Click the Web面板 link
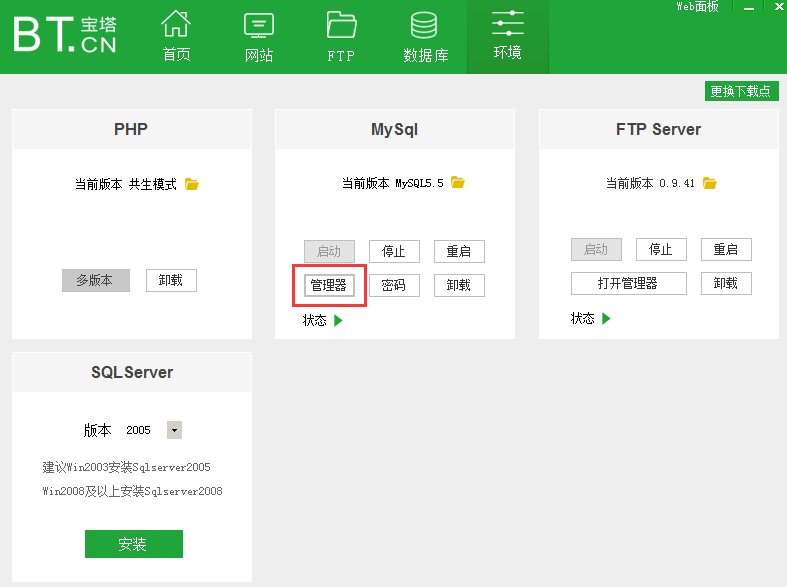 (697, 7)
